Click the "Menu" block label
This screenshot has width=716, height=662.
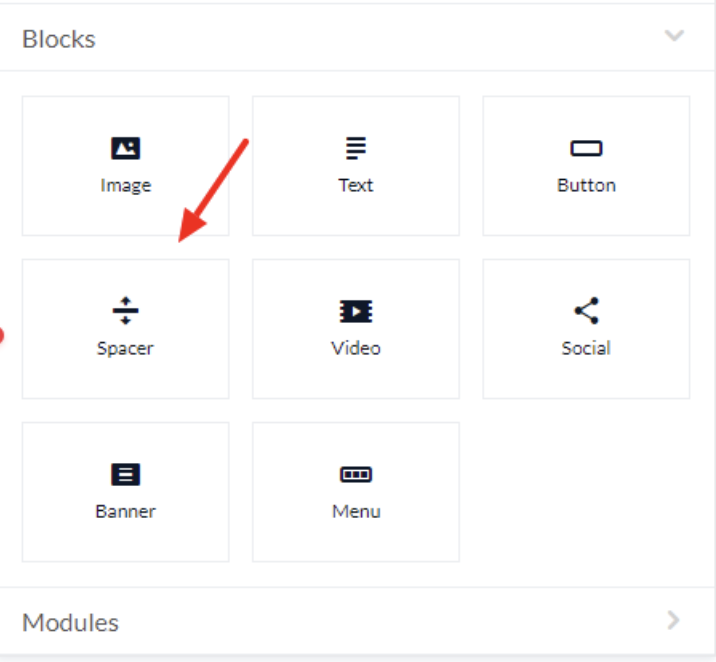(x=356, y=511)
